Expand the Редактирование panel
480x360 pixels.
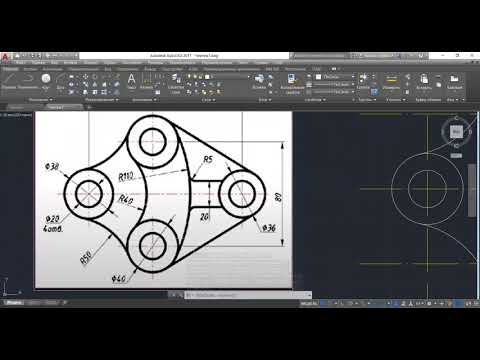102,100
